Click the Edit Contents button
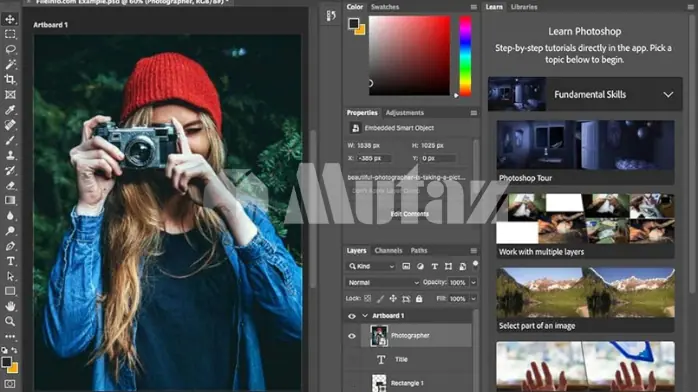 [410, 214]
